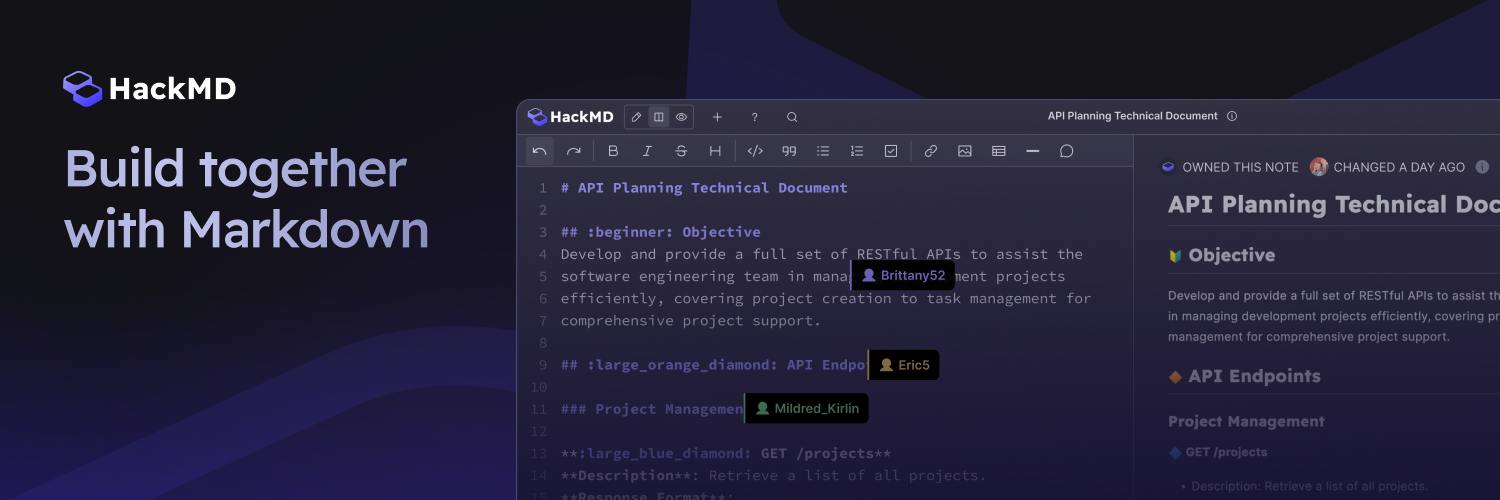Click editor line 1 '# API Planning Technical Document'

(x=704, y=188)
